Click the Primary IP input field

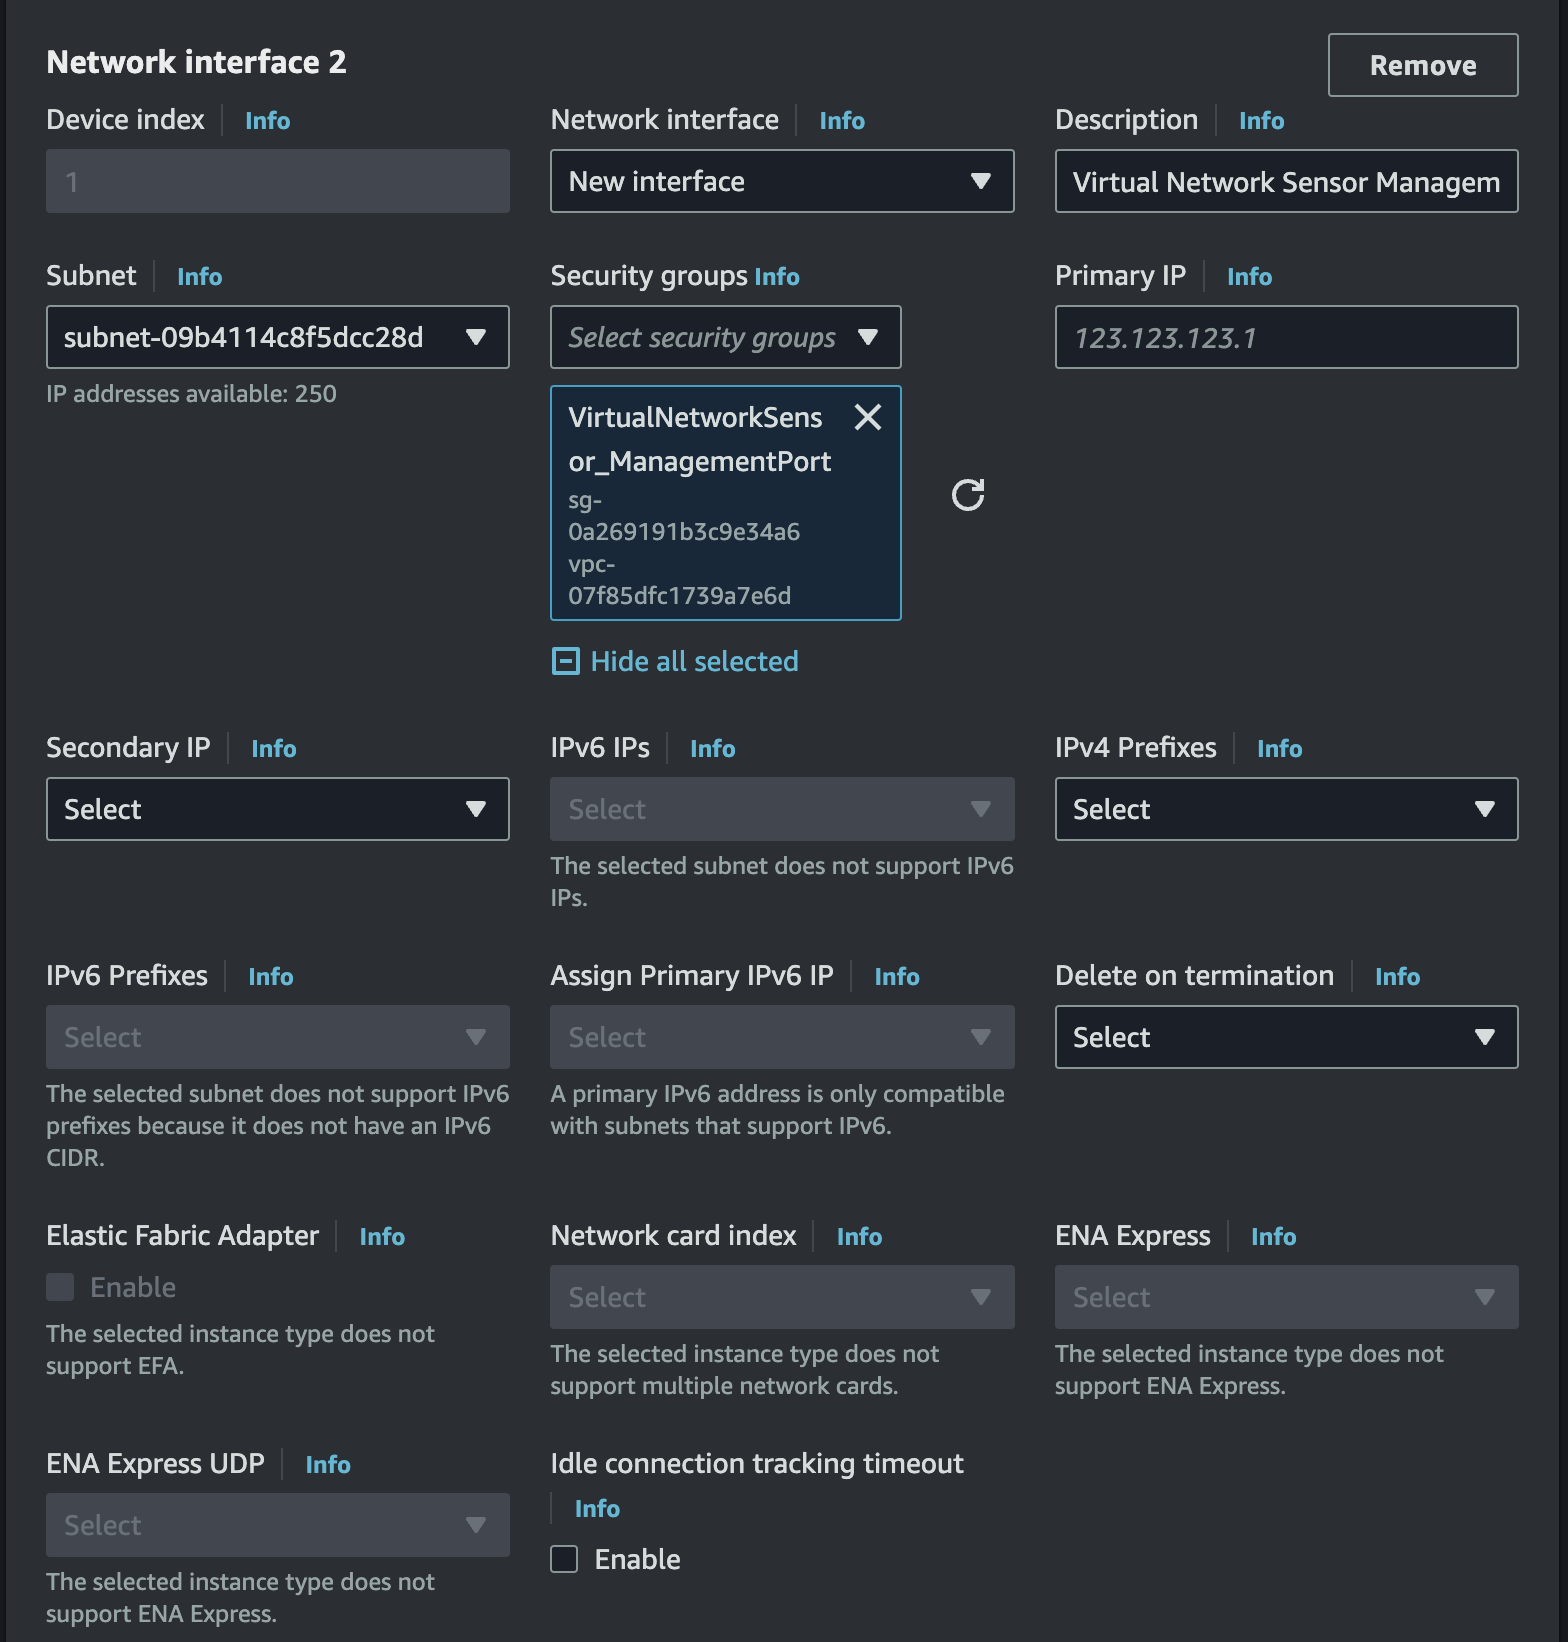(1287, 337)
